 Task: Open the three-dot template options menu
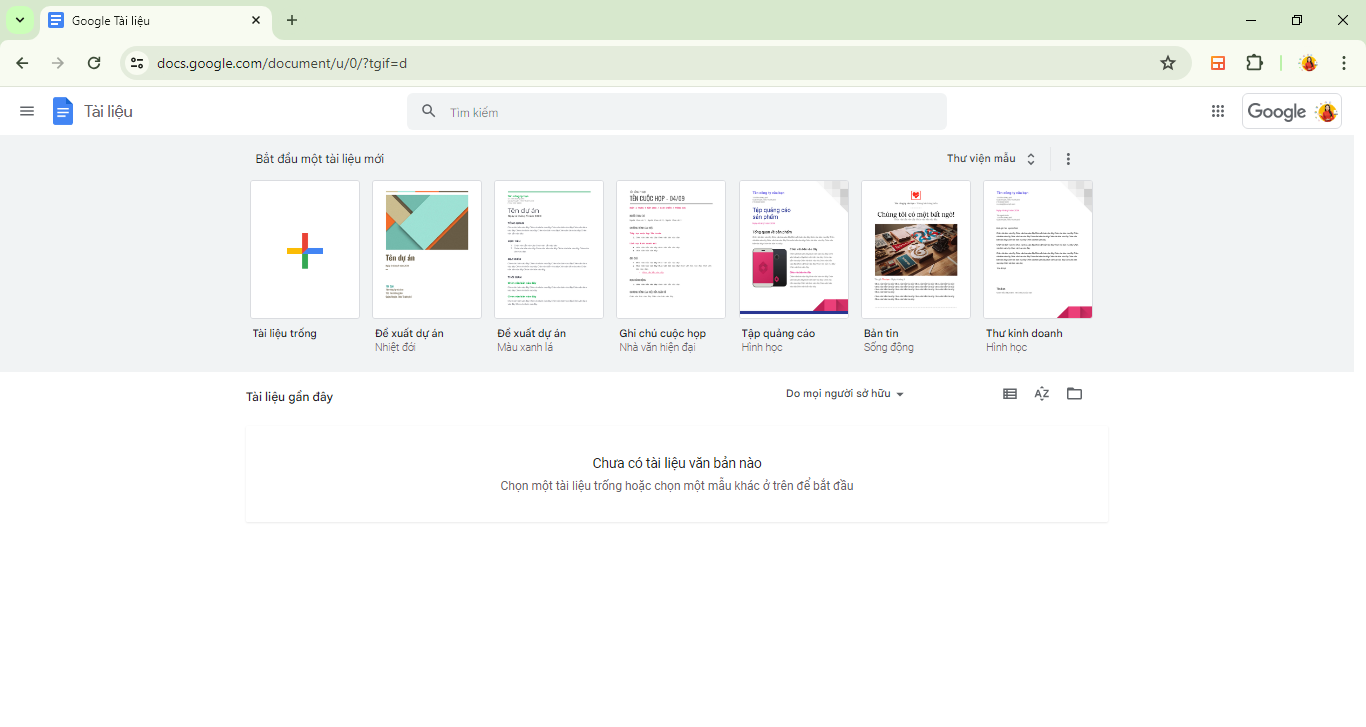(1068, 159)
